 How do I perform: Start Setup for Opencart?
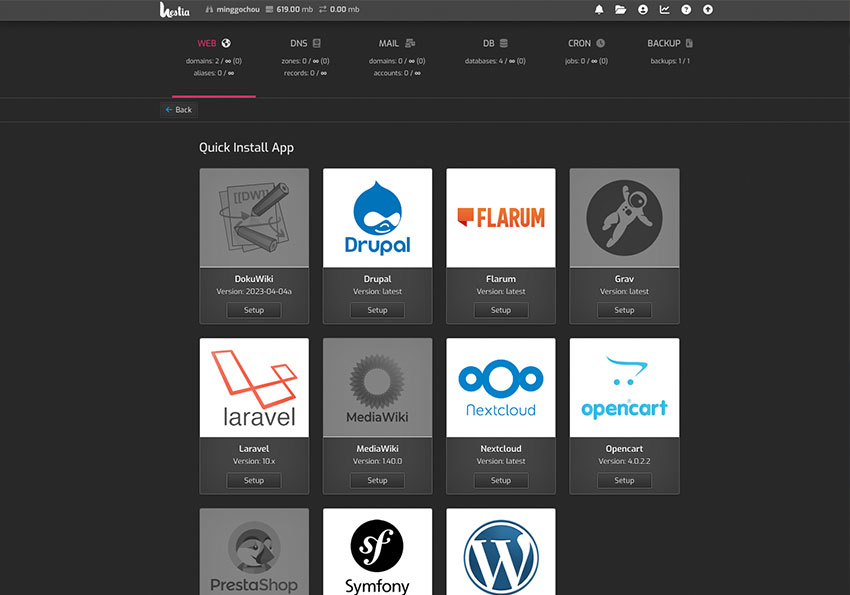click(624, 481)
